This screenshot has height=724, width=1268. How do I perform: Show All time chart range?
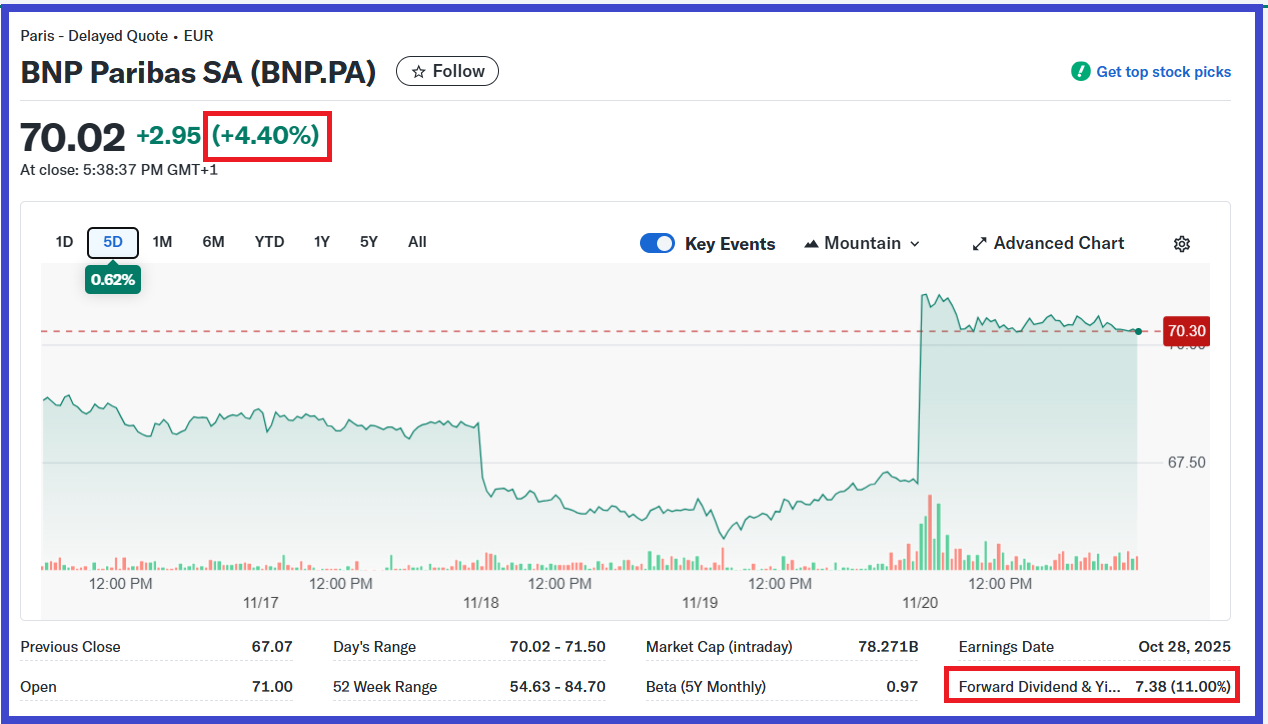417,242
